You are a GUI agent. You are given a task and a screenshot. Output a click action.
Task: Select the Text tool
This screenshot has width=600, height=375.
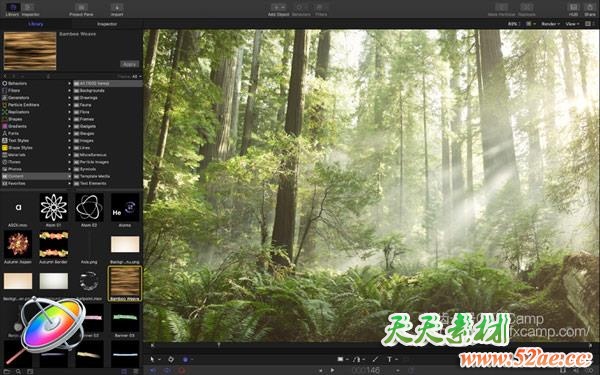(x=390, y=359)
